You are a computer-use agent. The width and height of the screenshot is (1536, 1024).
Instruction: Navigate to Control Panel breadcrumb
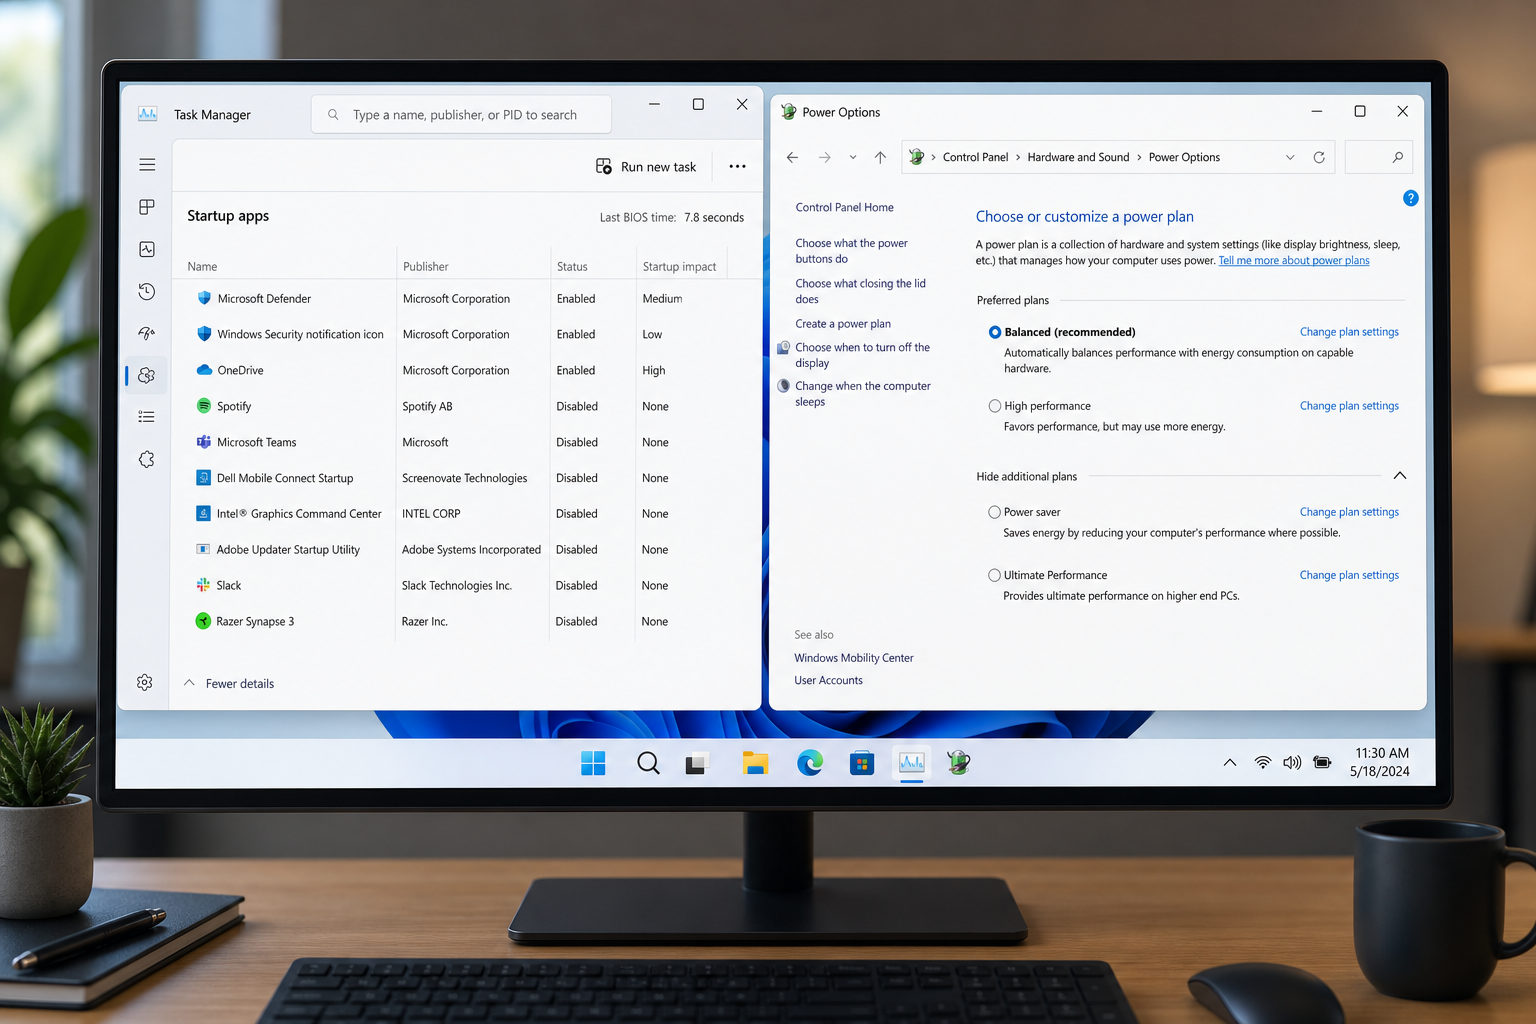(x=975, y=157)
